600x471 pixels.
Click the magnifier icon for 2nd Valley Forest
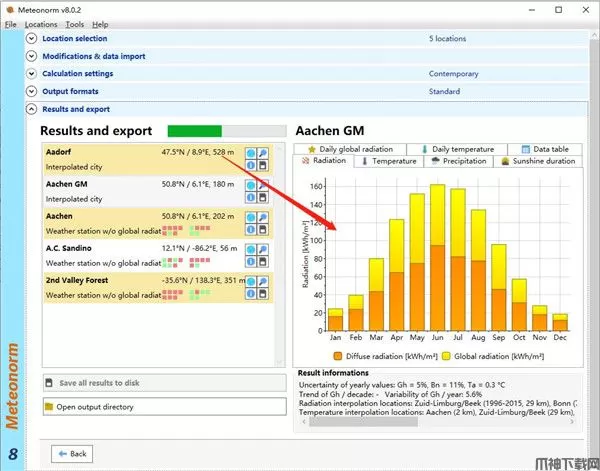coord(263,281)
